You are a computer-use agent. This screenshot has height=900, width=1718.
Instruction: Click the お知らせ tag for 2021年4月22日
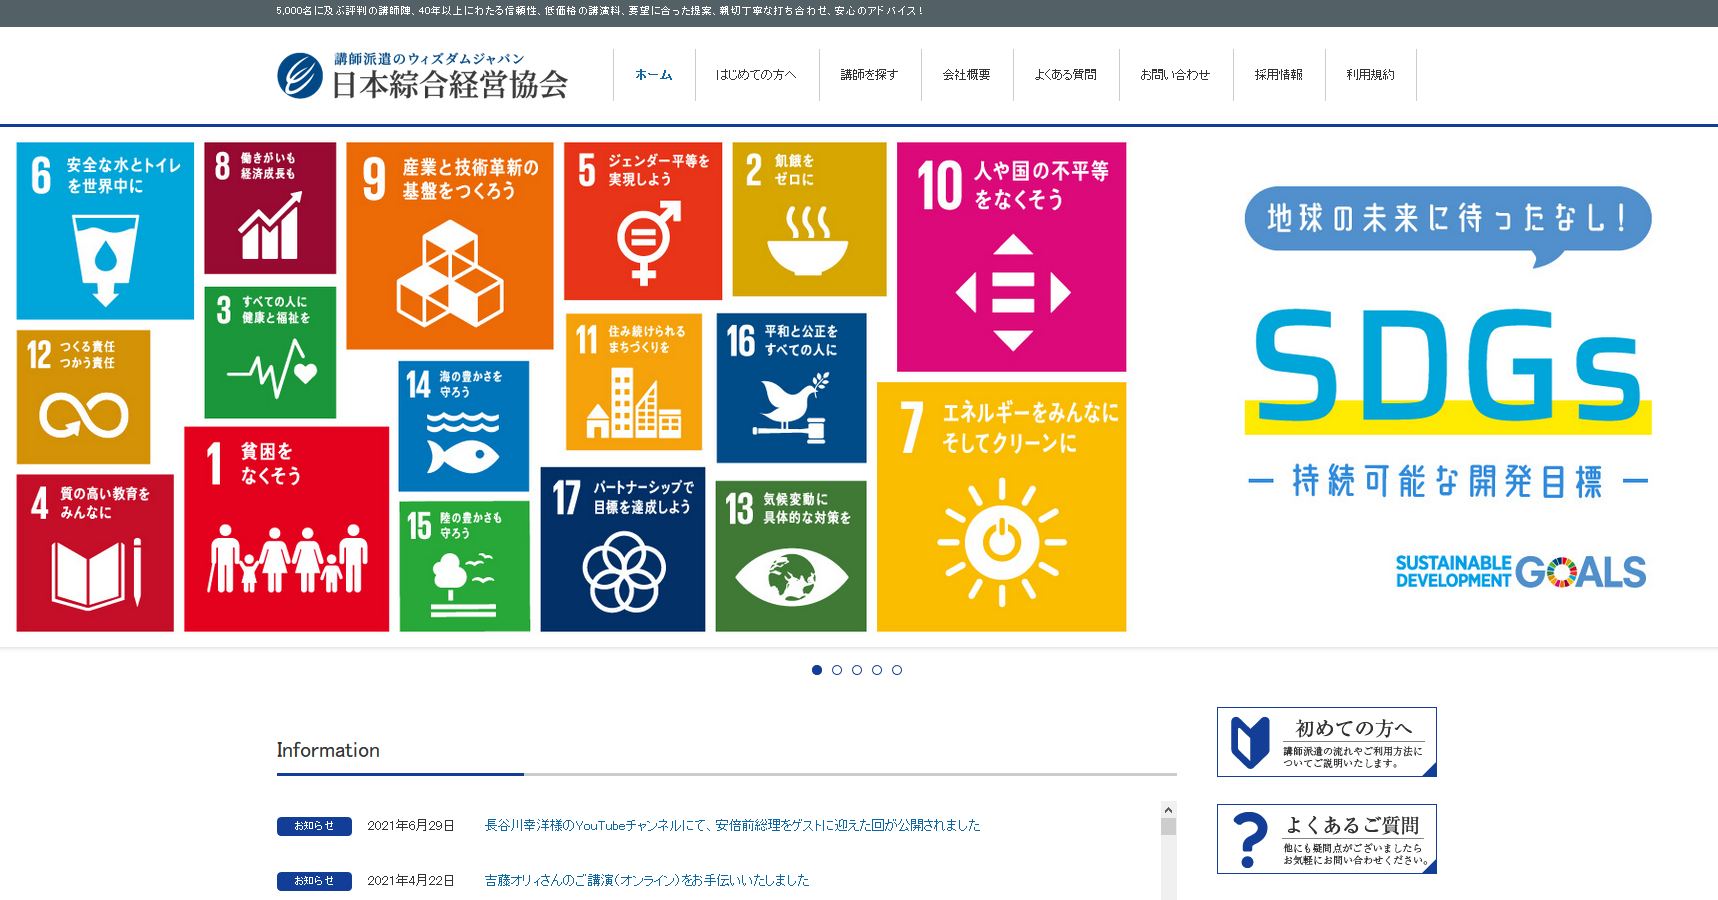(314, 881)
